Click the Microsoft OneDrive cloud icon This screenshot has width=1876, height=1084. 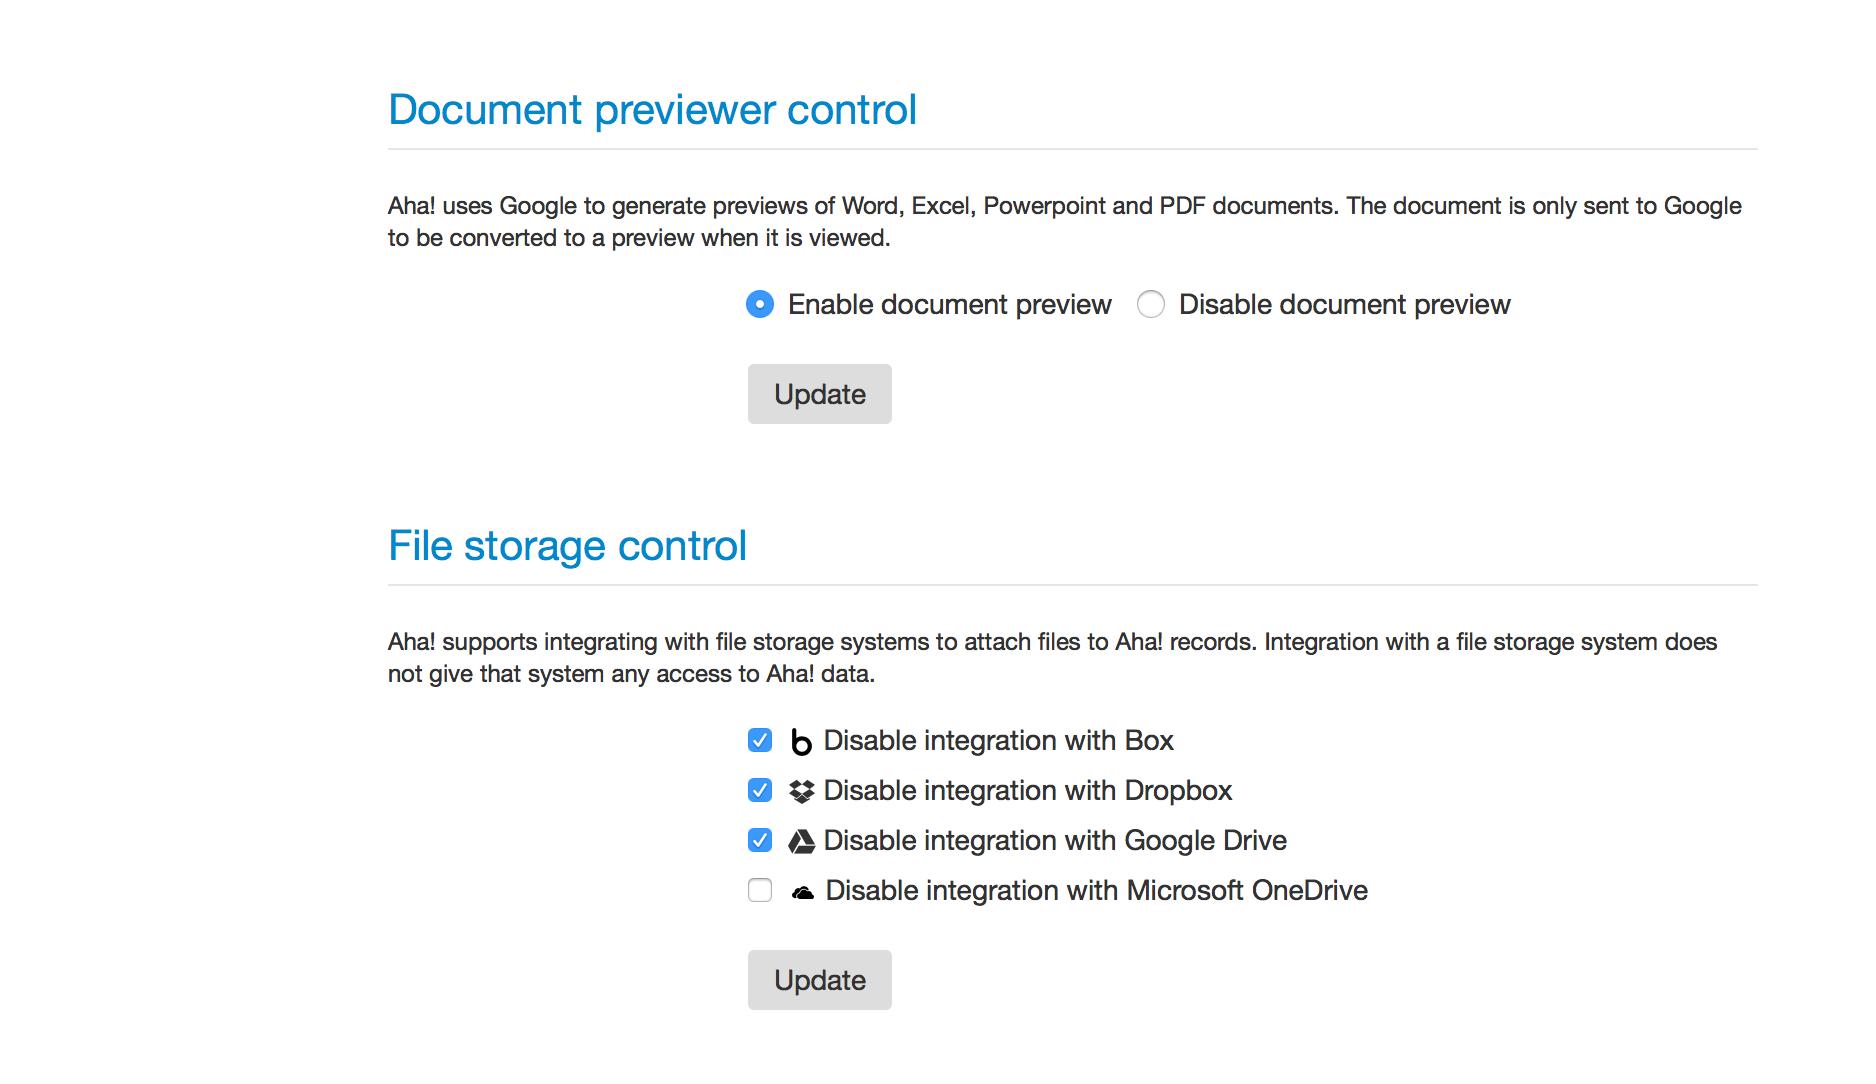(802, 892)
